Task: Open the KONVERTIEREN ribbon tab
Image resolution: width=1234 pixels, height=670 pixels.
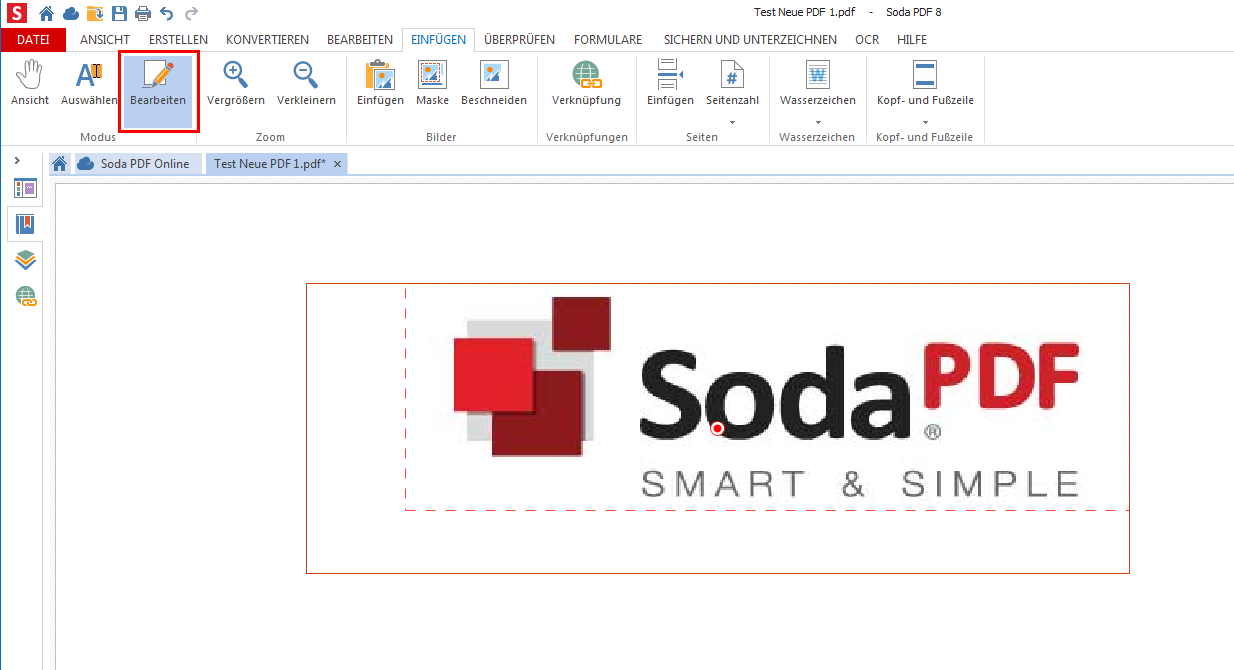Action: point(267,40)
